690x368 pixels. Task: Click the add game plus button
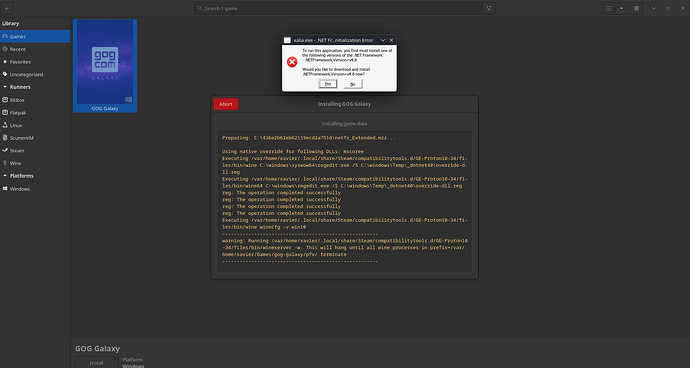(x=7, y=8)
